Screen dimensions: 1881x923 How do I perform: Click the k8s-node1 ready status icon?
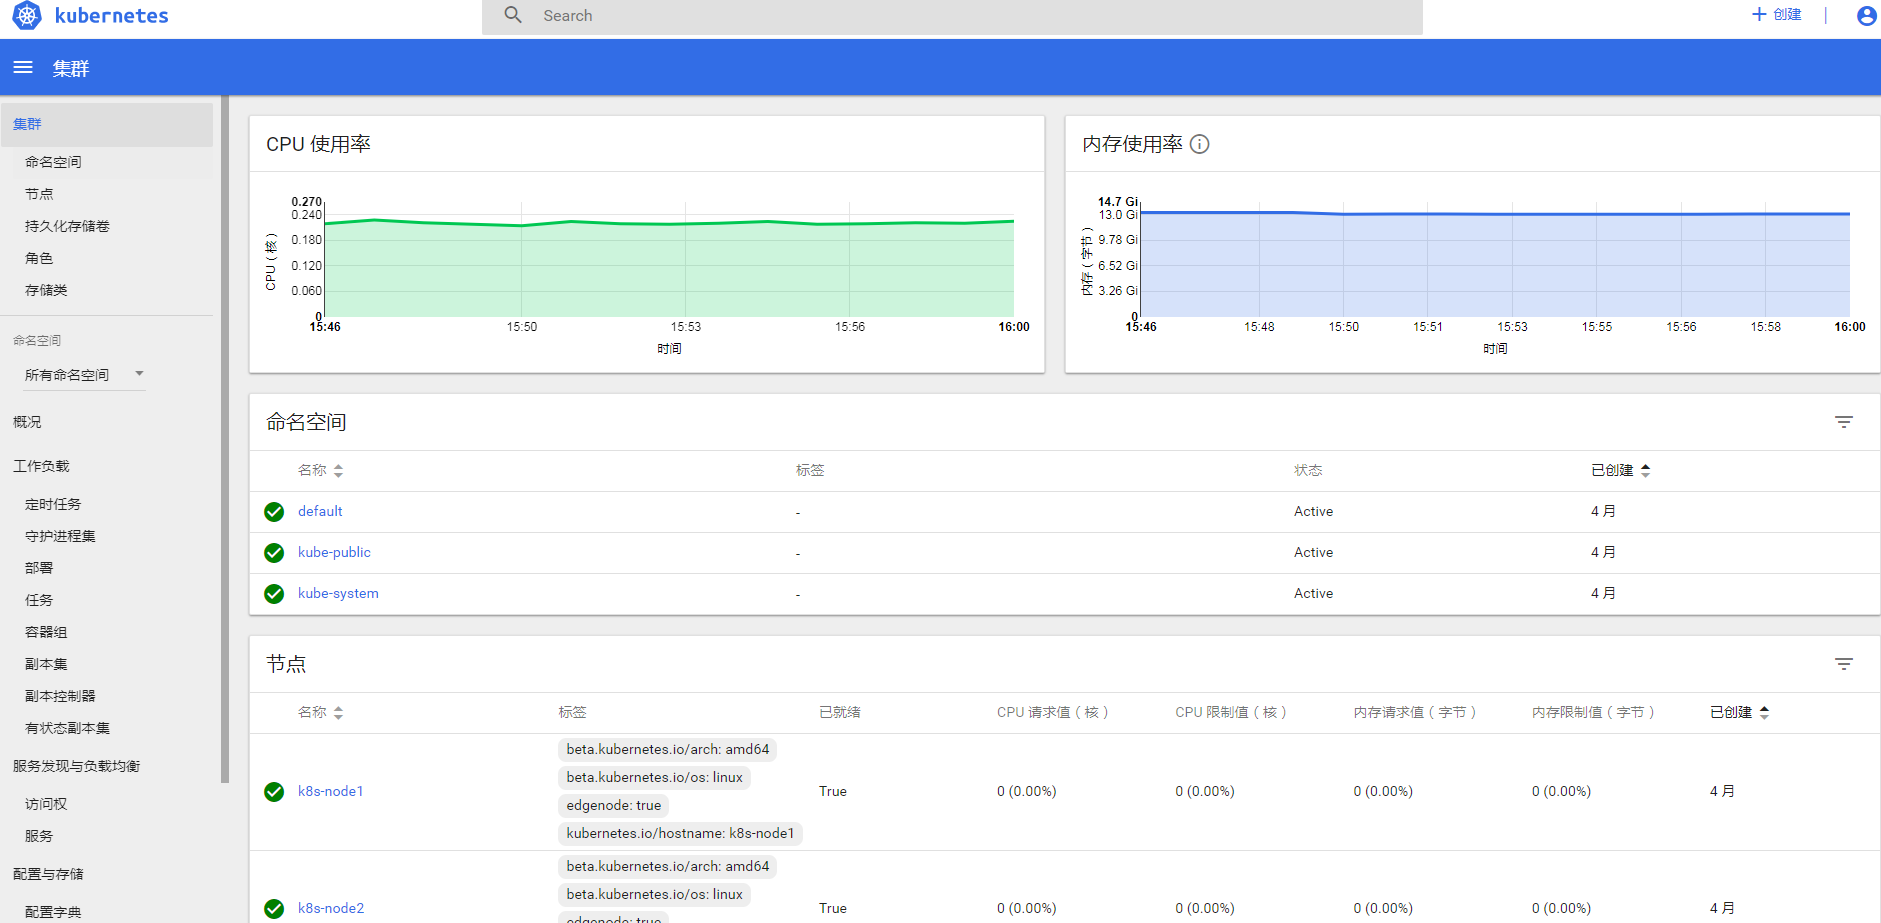(274, 792)
